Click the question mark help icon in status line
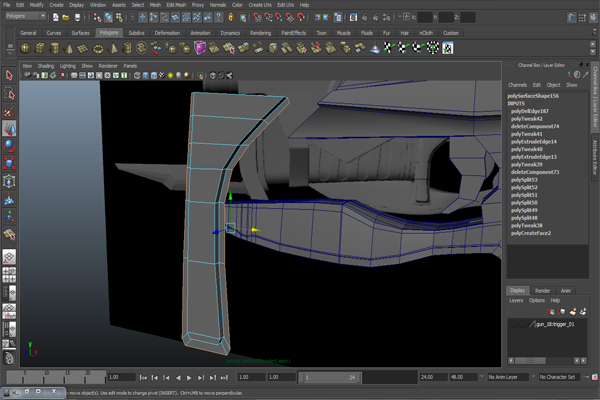Image resolution: width=600 pixels, height=400 pixels. [x=218, y=17]
